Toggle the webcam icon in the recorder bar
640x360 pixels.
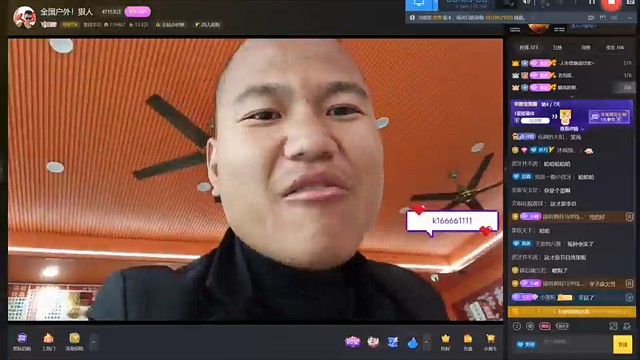pos(509,3)
